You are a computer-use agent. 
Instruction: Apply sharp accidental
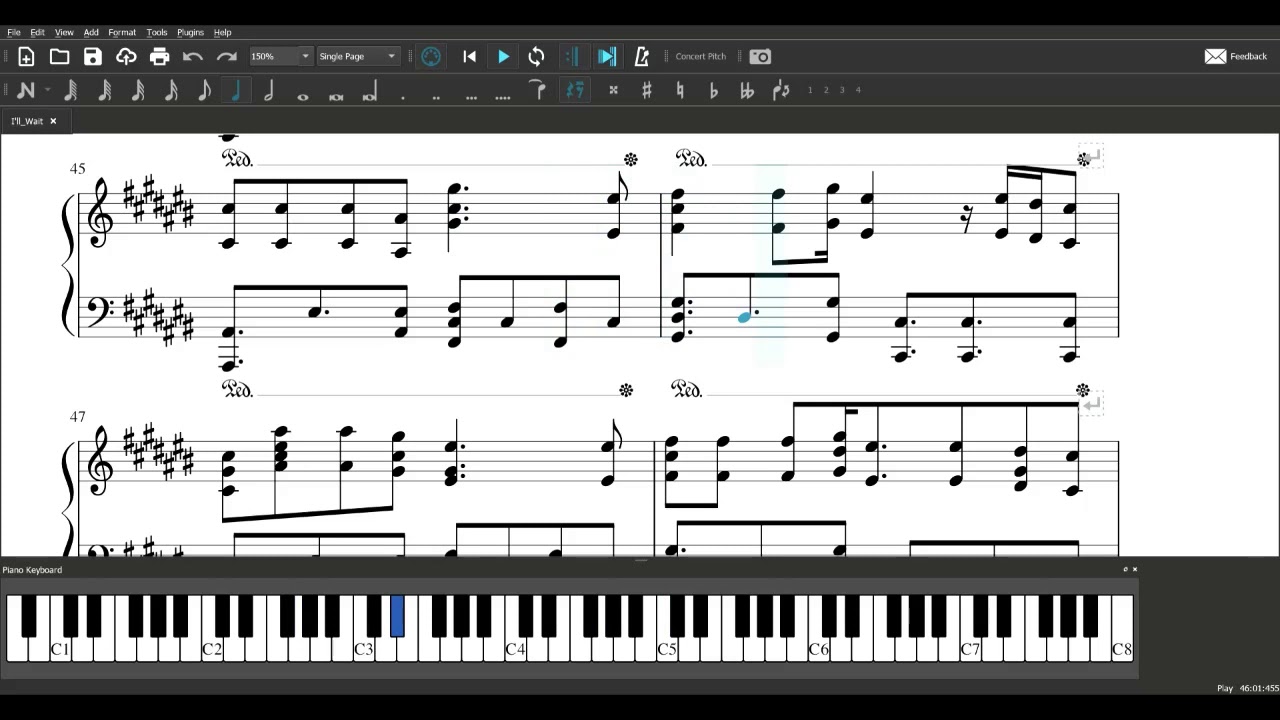coord(647,90)
